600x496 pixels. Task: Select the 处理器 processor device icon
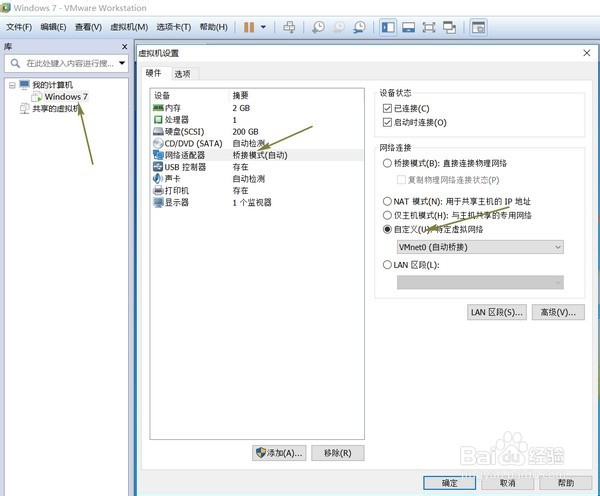(x=158, y=120)
